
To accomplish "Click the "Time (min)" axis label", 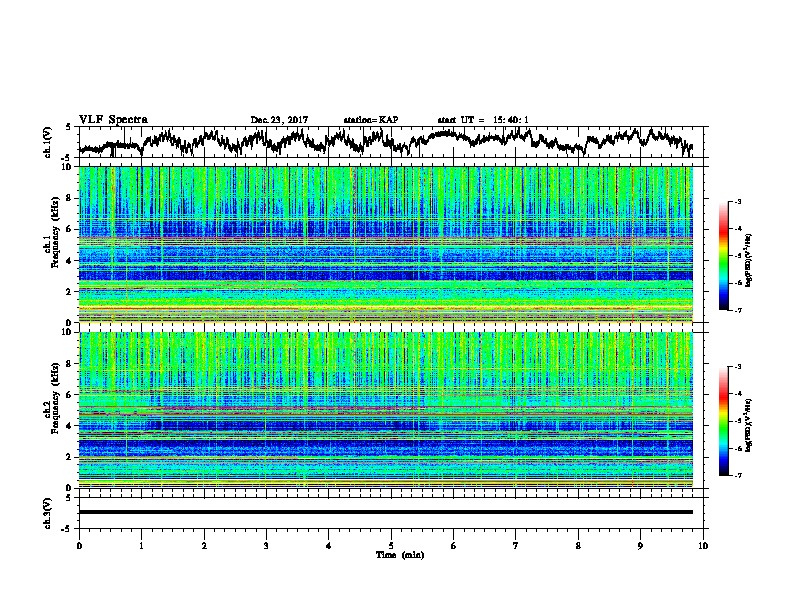I will 400,555.
